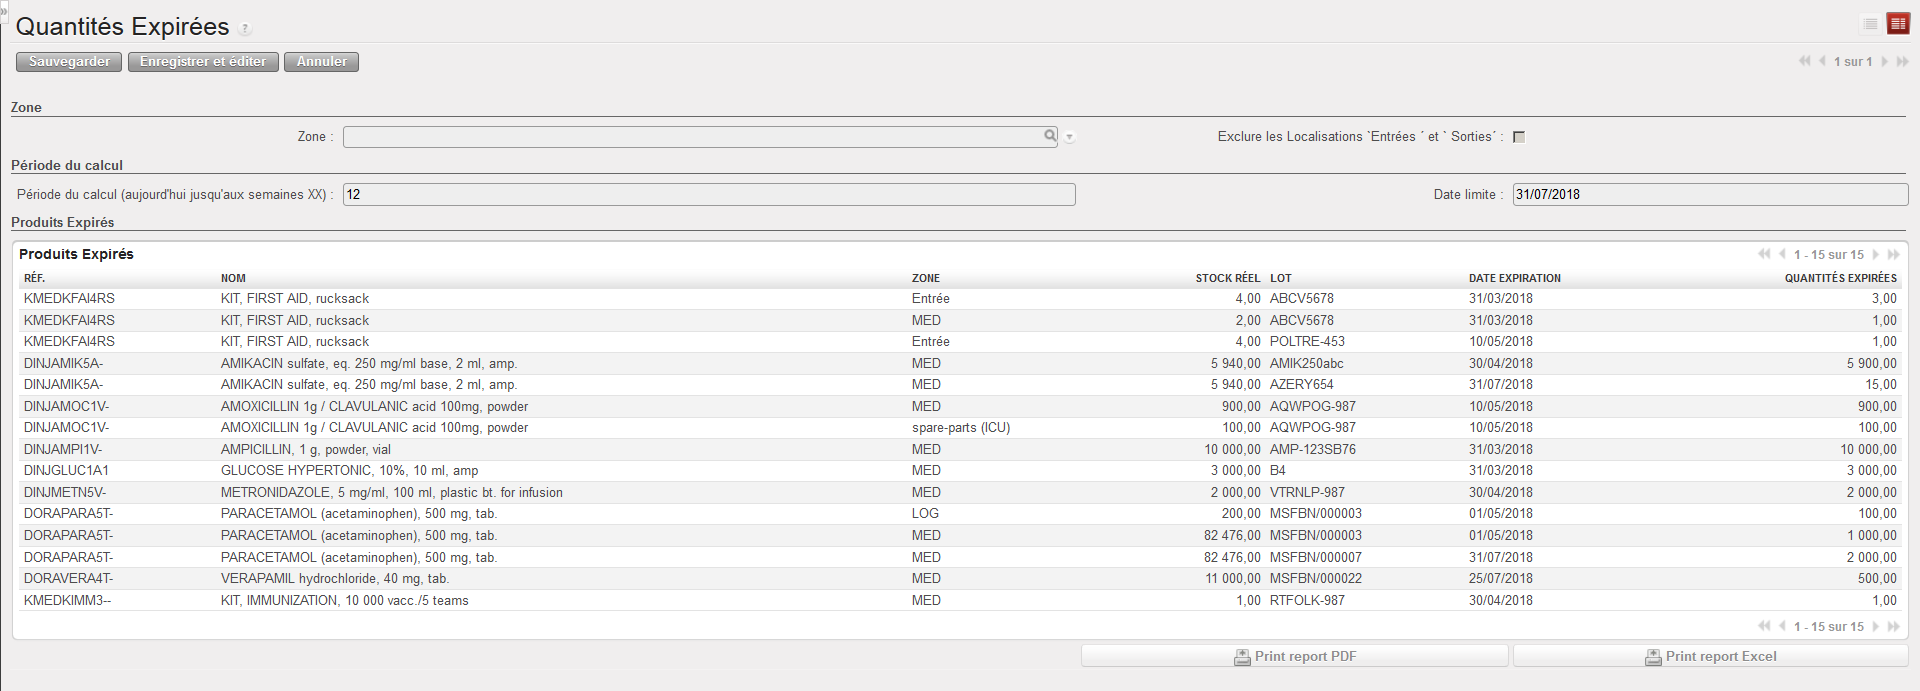Select the VERAPAMIL hydrochloride product row
The image size is (1920, 691).
334,579
